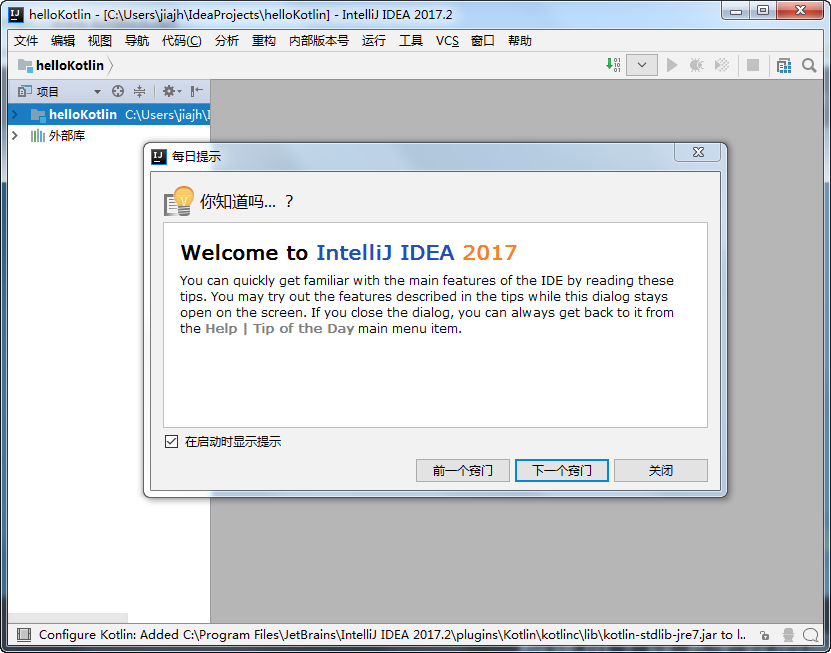
Task: Open the 导航 menu
Action: [137, 41]
